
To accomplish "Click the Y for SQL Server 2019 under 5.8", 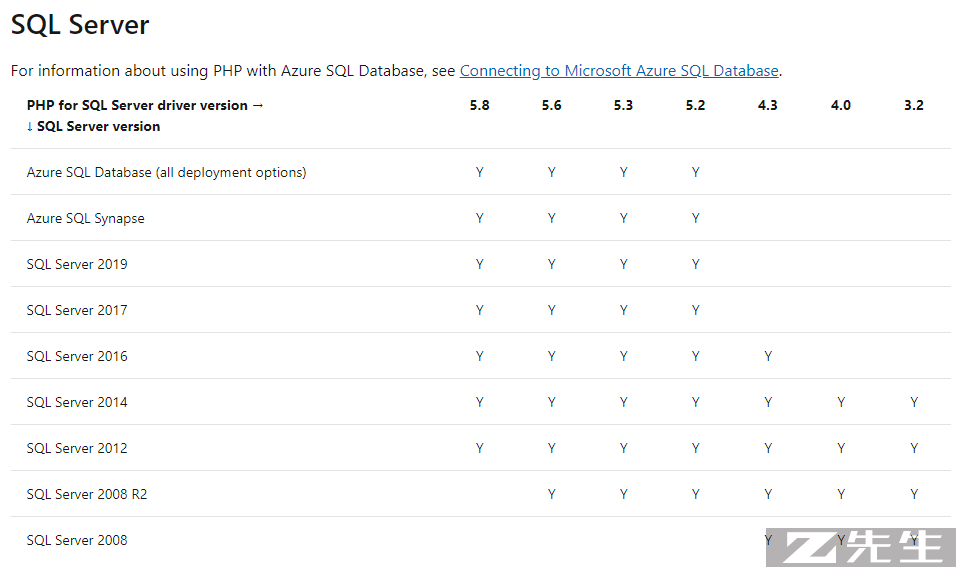I will click(480, 264).
